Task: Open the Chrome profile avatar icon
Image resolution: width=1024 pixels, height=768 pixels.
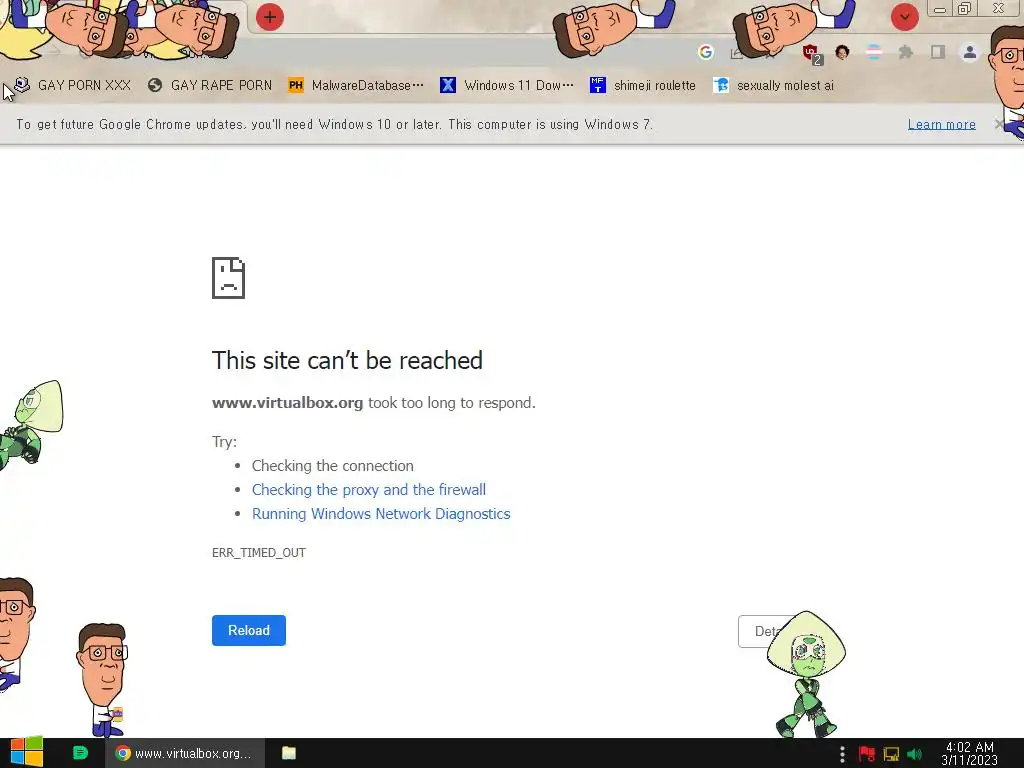Action: [970, 52]
